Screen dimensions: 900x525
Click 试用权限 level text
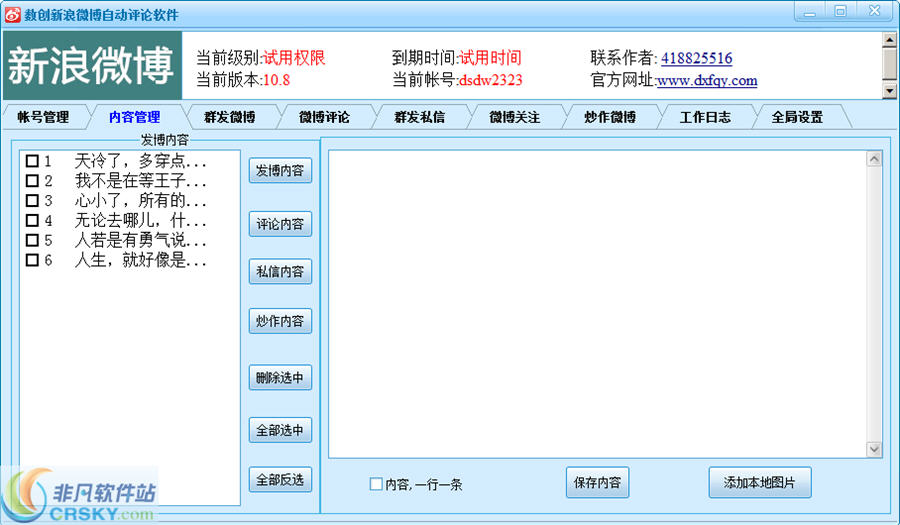point(294,57)
